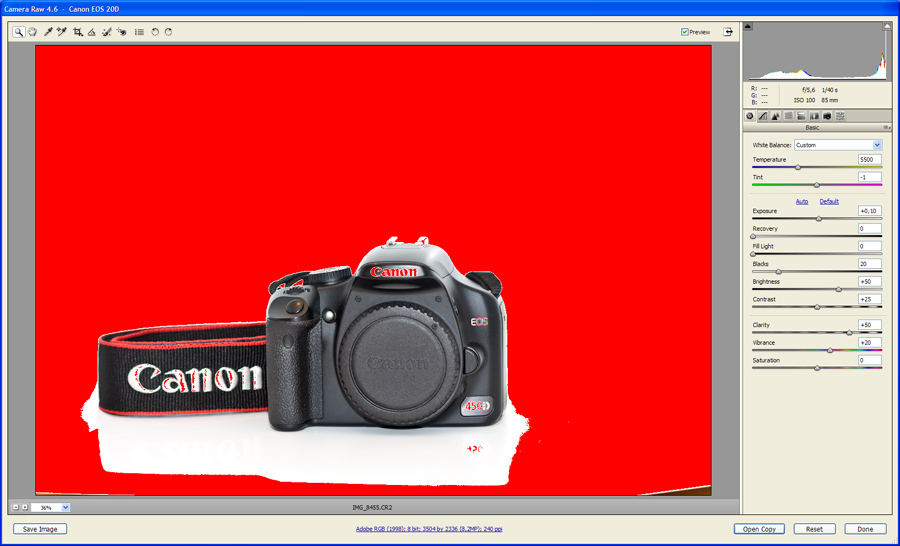The image size is (900, 546).
Task: Focus the Blacks value field
Action: tap(870, 264)
